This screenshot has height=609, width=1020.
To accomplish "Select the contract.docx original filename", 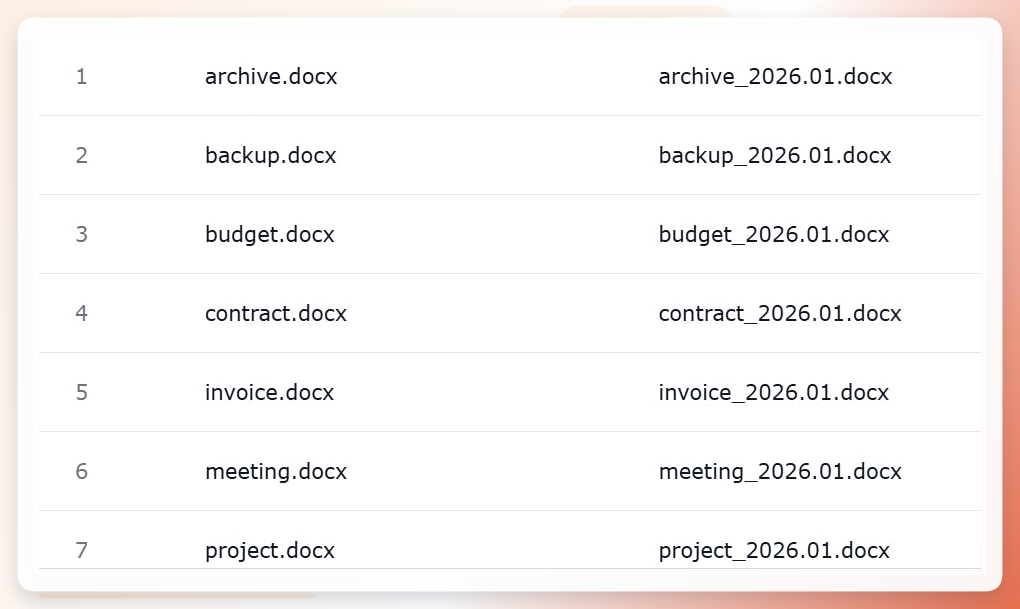I will click(x=276, y=314).
